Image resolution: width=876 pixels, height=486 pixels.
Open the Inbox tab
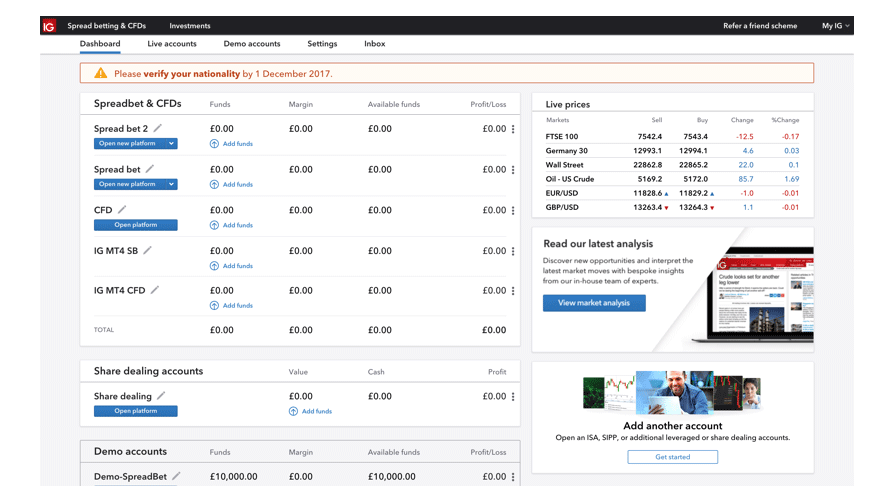(x=375, y=44)
